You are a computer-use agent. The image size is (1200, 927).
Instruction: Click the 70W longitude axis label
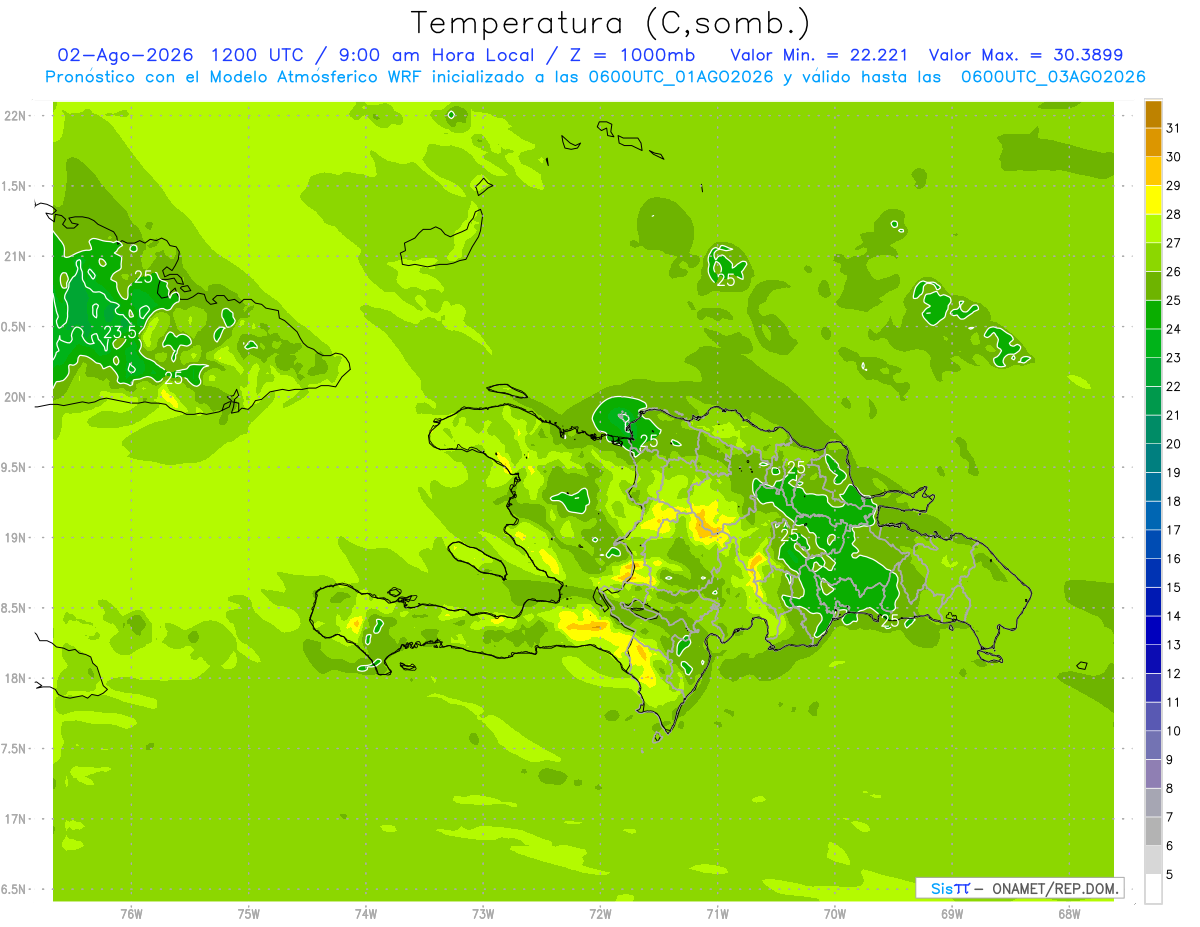835,914
